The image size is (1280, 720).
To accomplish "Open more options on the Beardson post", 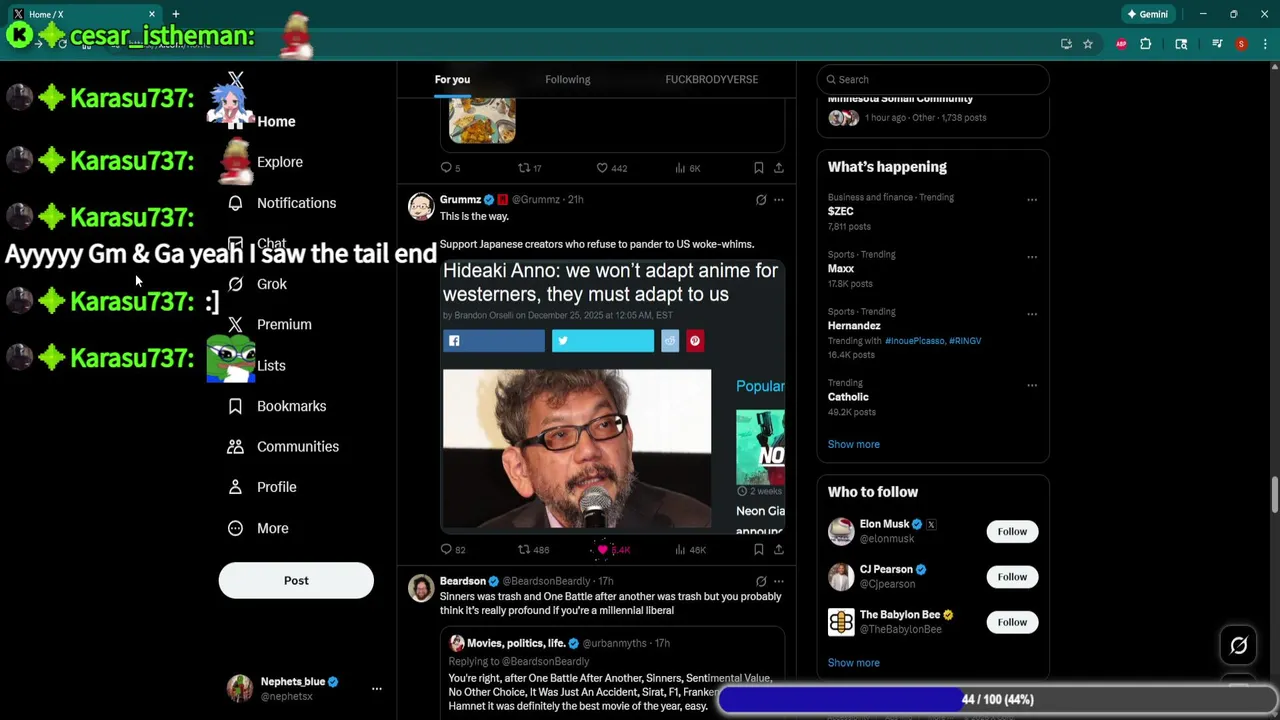I will pyautogui.click(x=779, y=581).
